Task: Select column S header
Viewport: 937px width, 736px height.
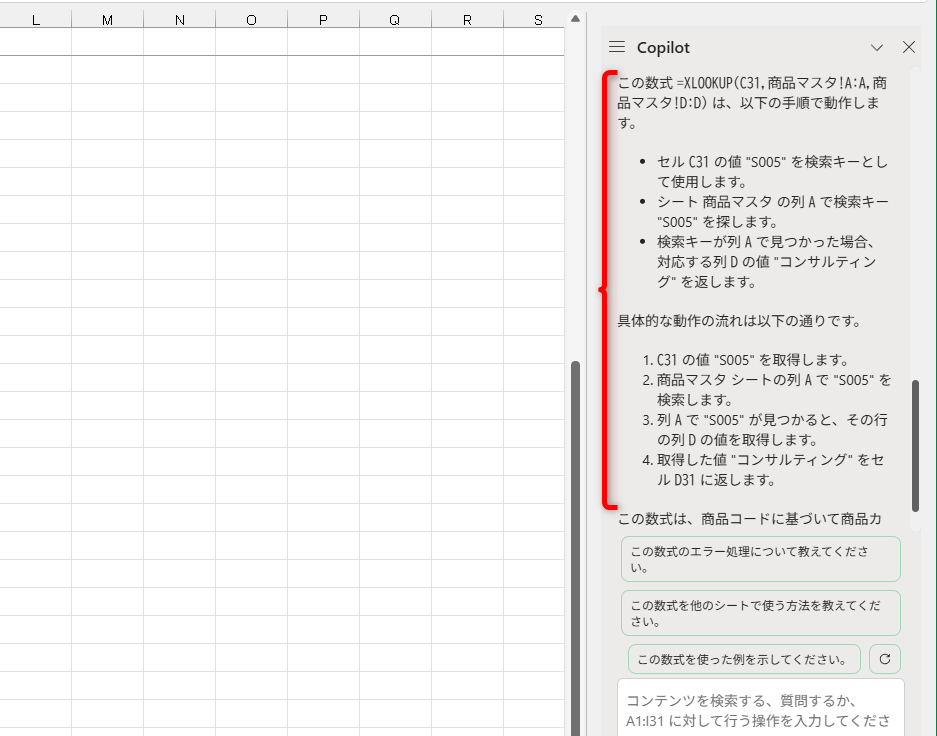Action: 537,17
